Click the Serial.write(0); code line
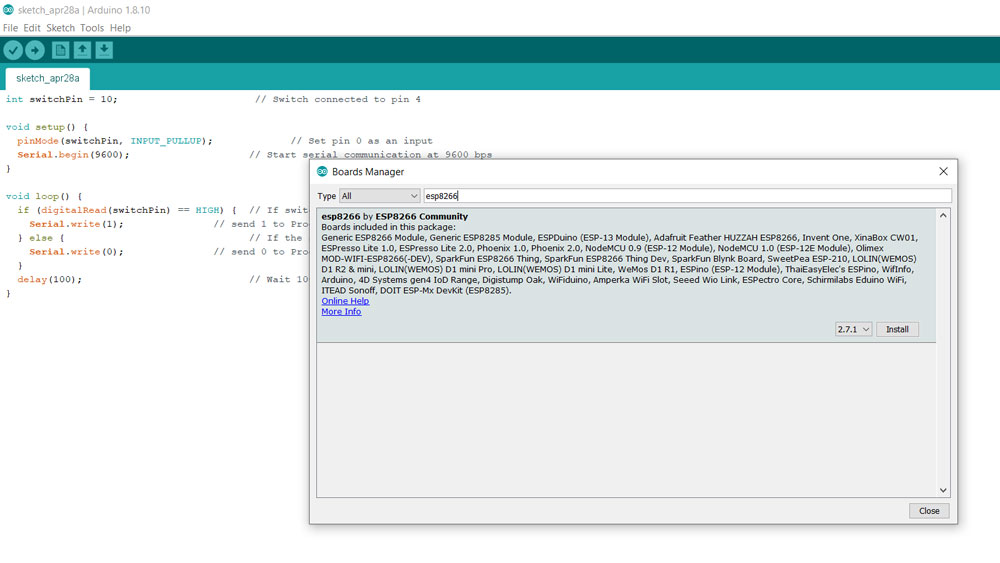 pos(77,252)
